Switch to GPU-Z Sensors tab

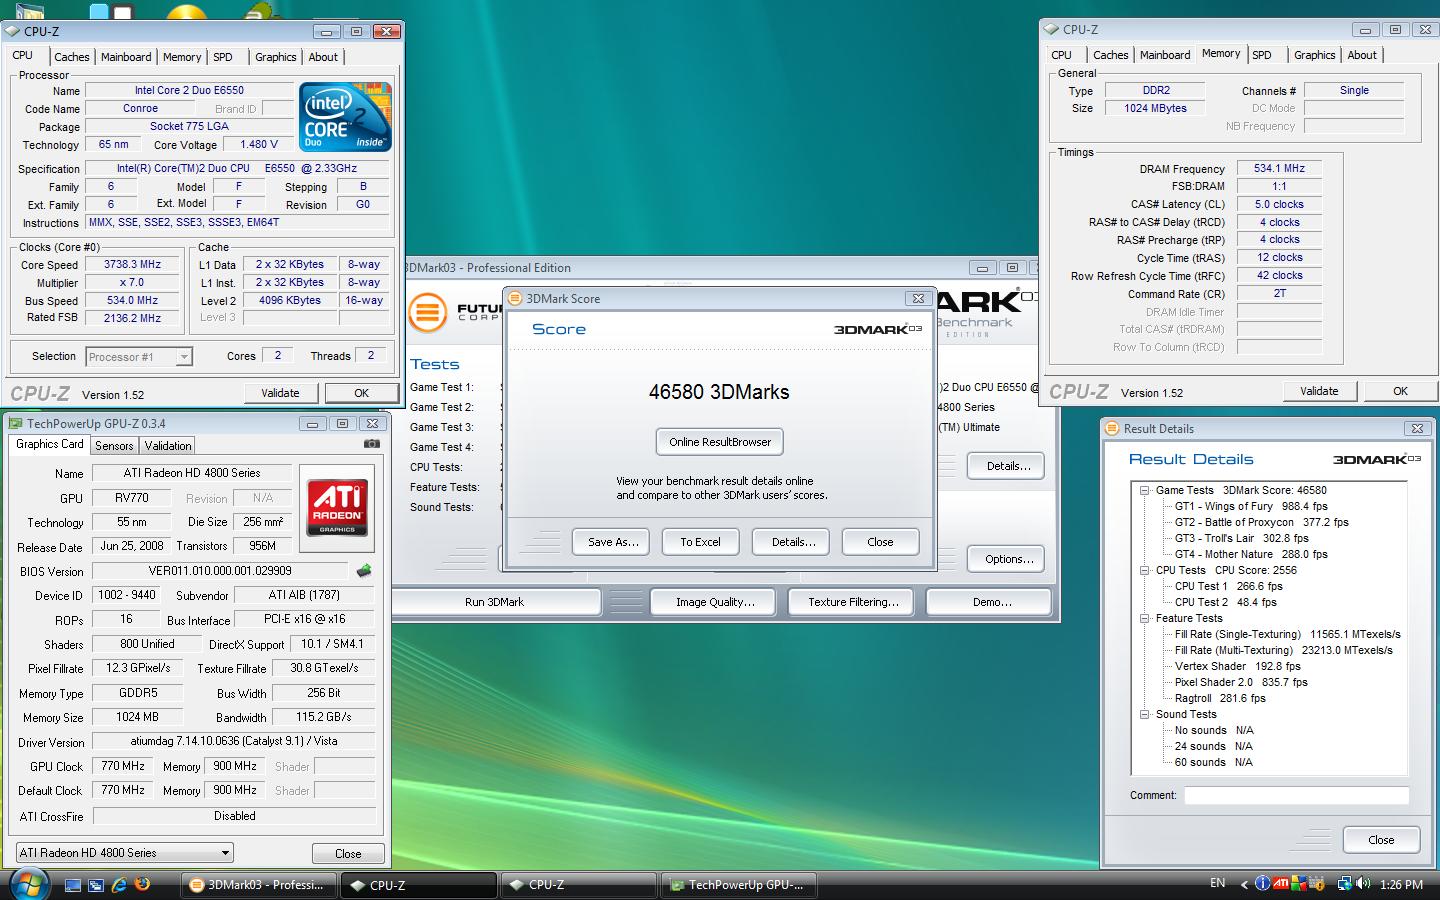pyautogui.click(x=114, y=446)
